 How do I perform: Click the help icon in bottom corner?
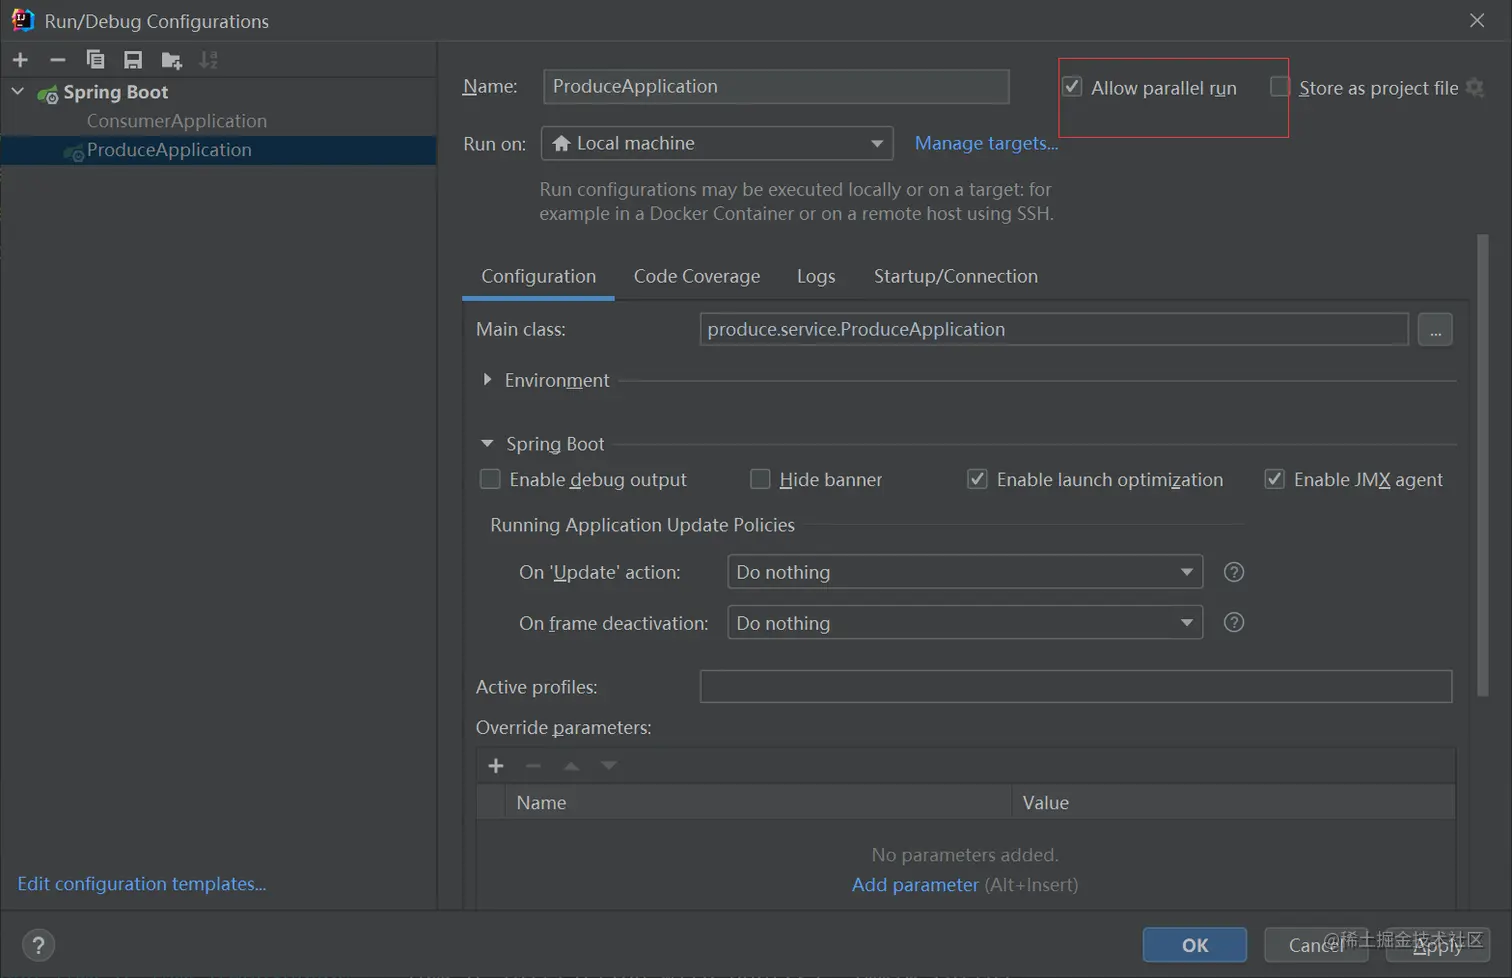click(x=38, y=944)
